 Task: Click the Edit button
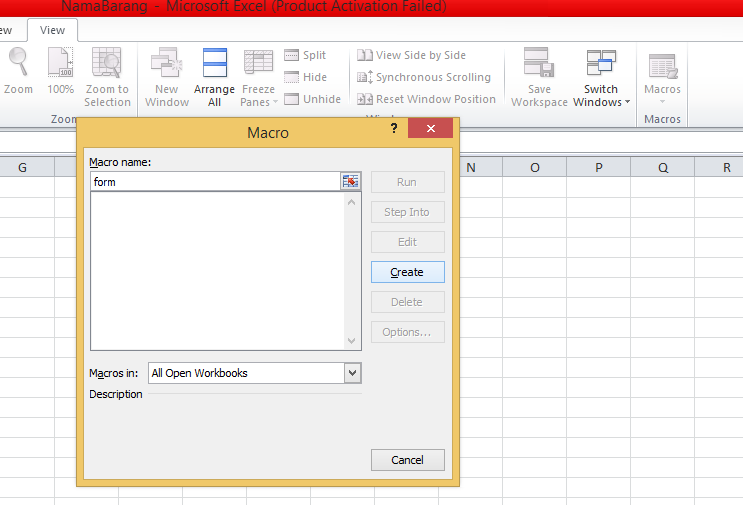(408, 242)
